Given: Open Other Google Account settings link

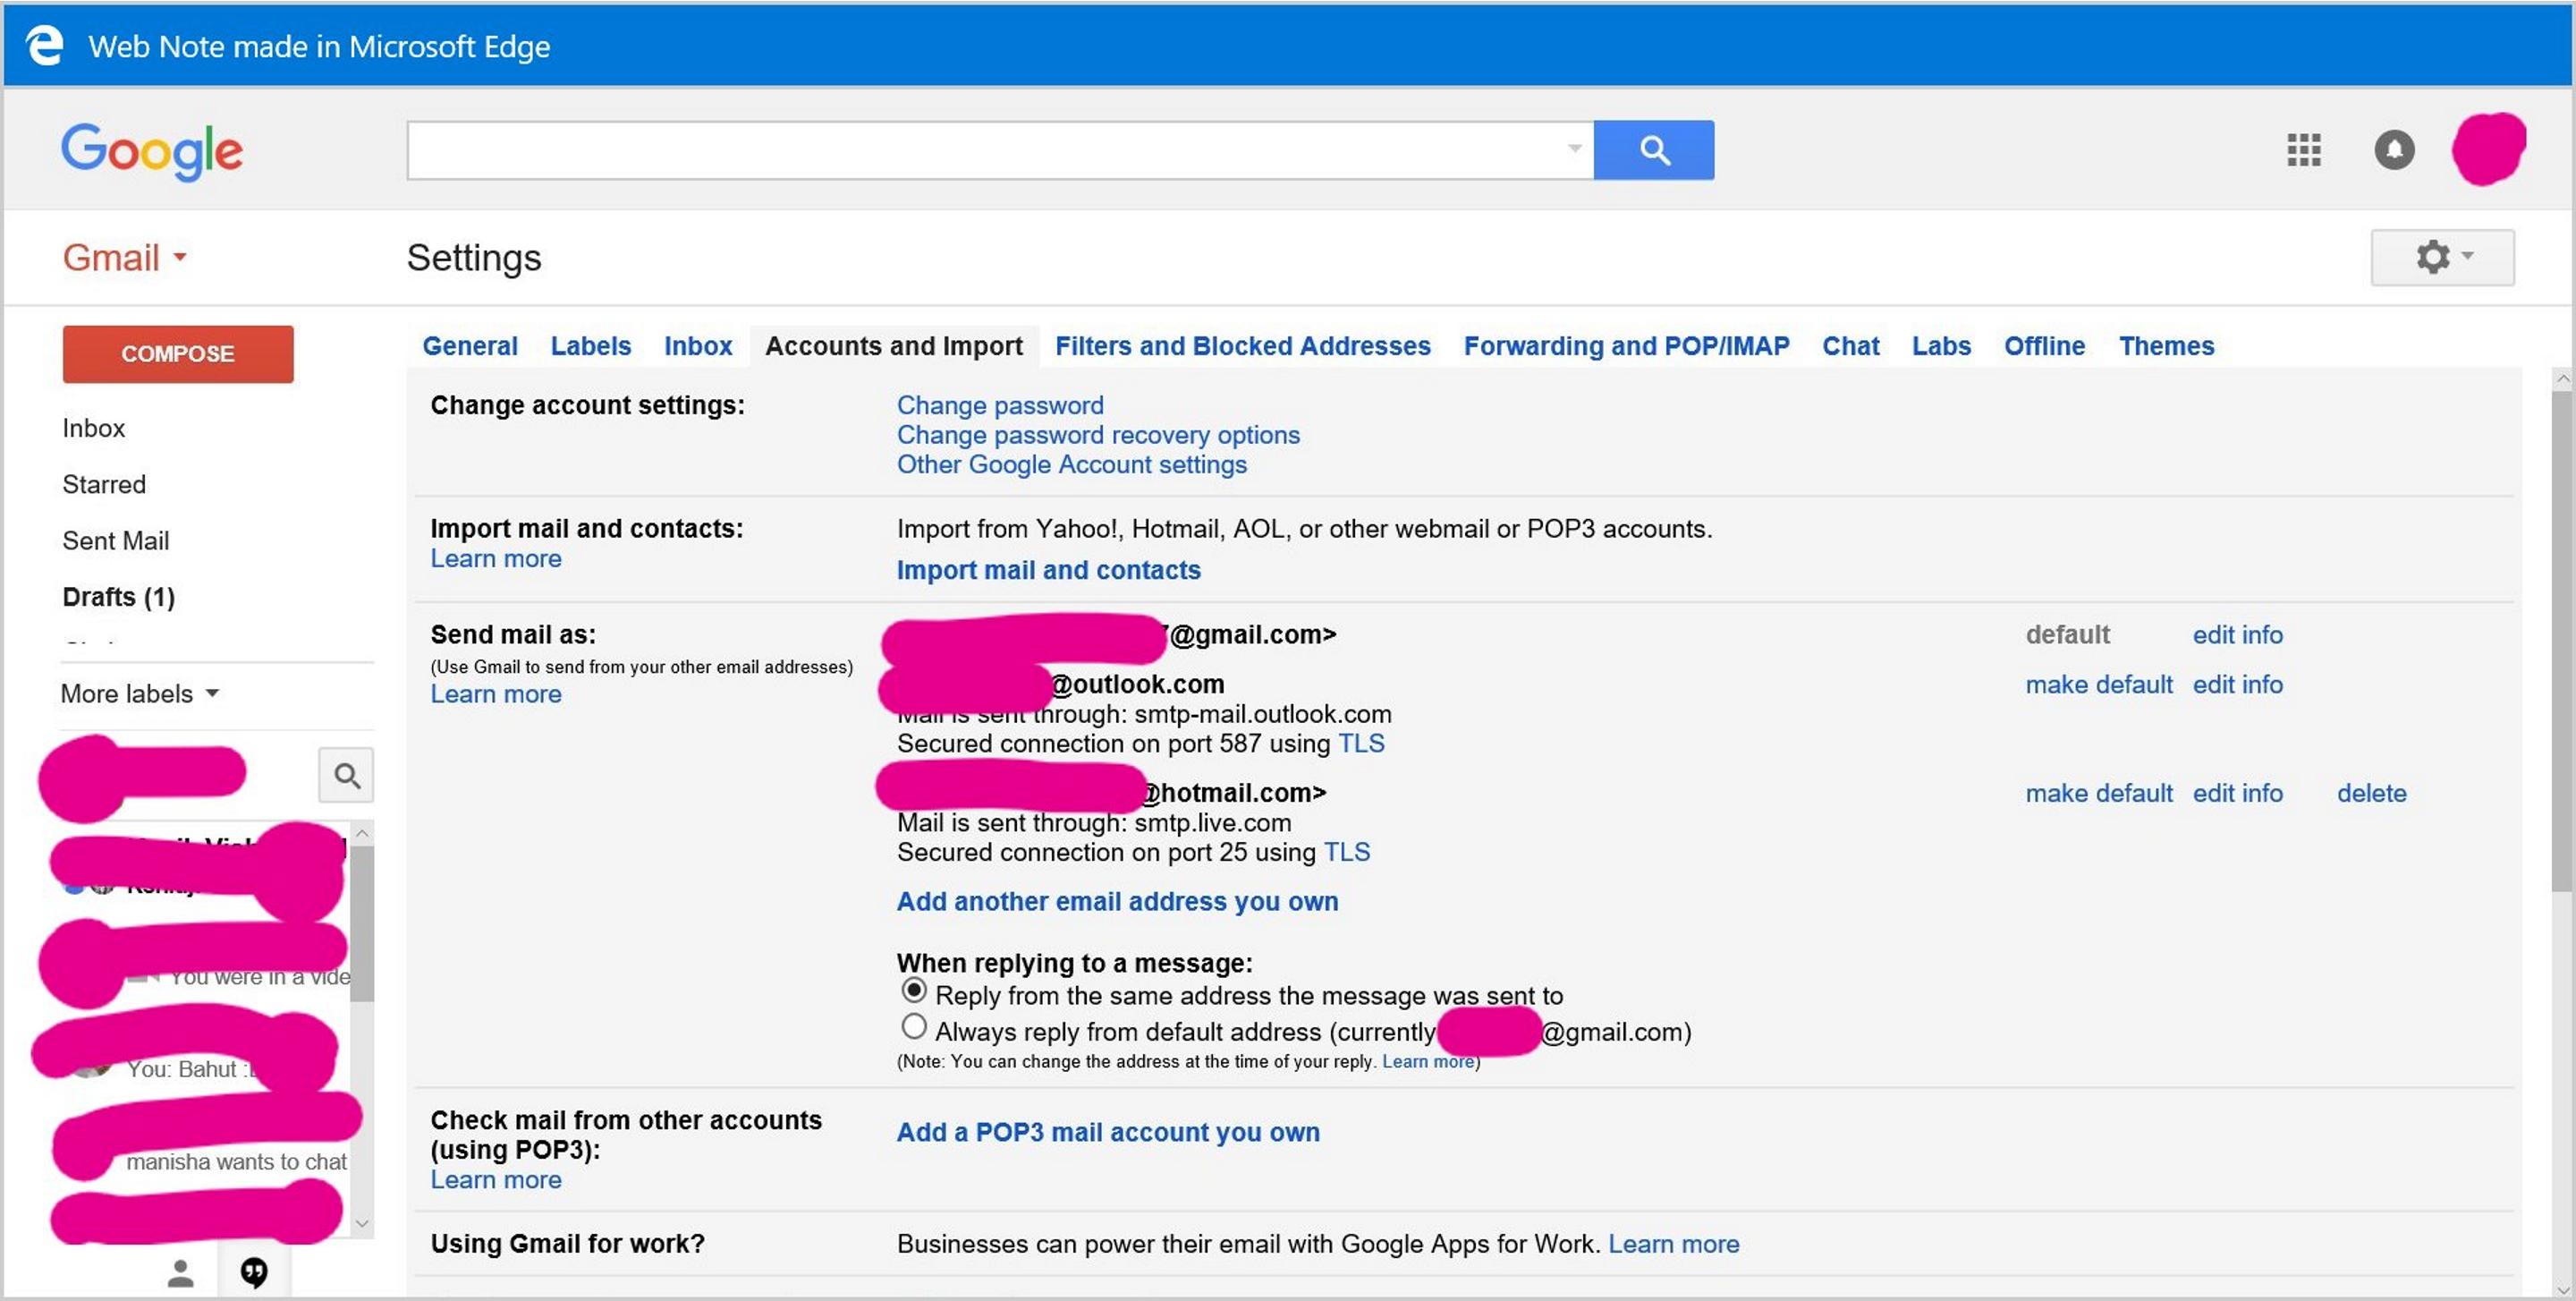Looking at the screenshot, I should point(1071,464).
